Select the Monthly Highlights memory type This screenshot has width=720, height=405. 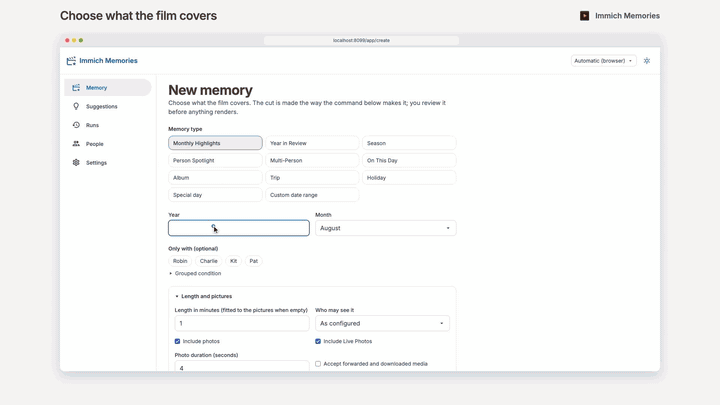coord(215,143)
